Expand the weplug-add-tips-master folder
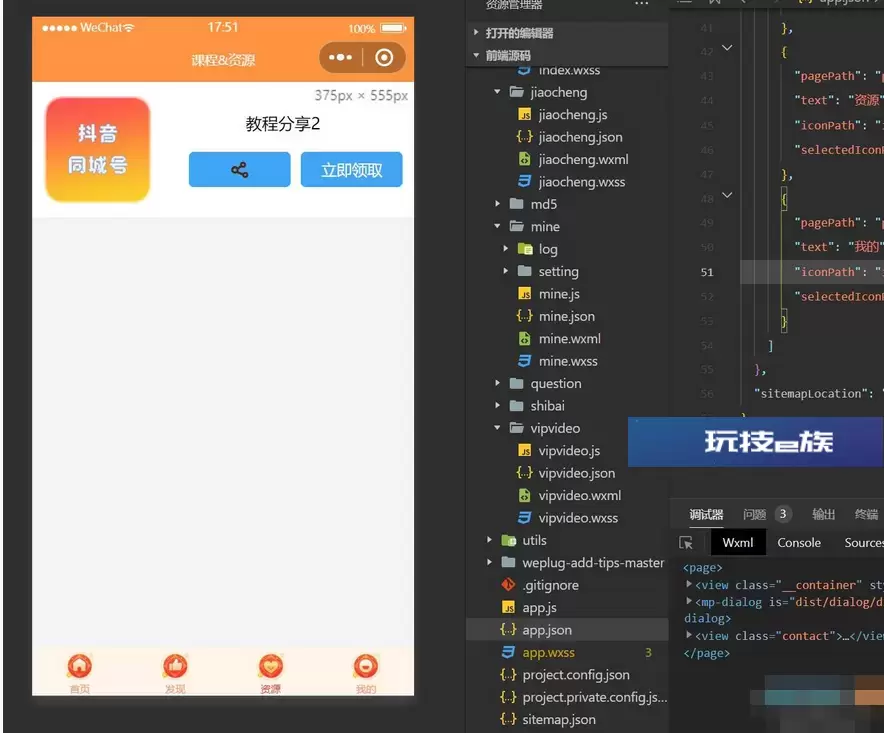This screenshot has height=733, width=884. 489,563
